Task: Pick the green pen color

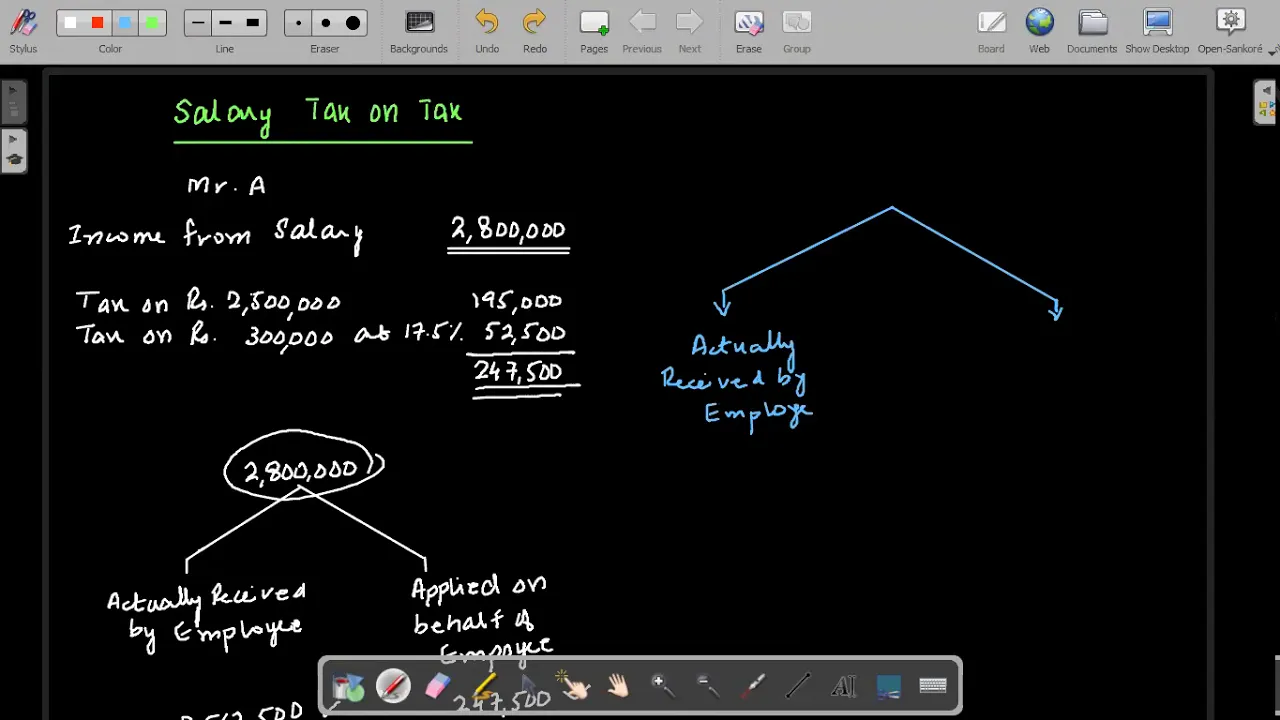Action: coord(151,23)
